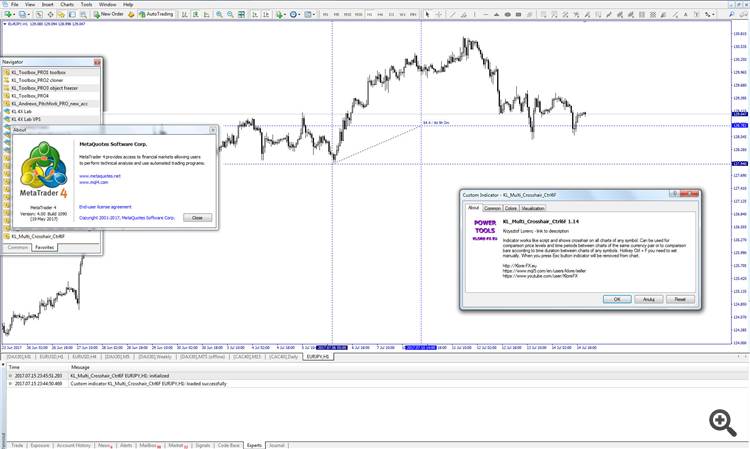Select the vertical line tool
This screenshot has width=750, height=449.
point(474,14)
